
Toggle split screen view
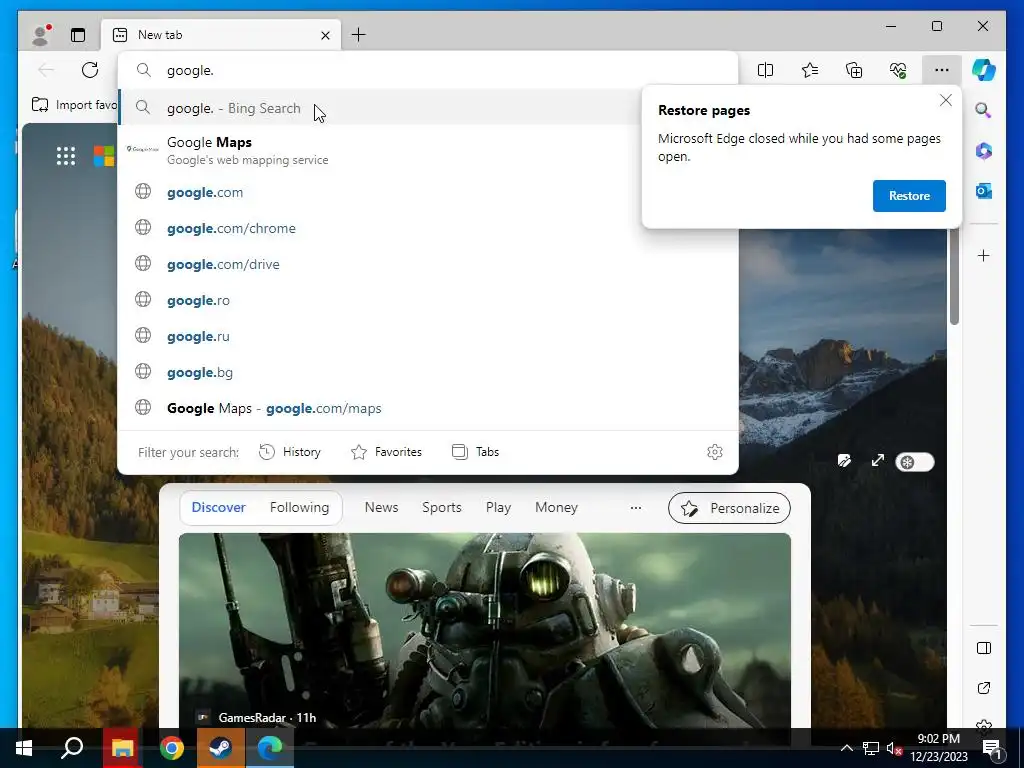click(x=765, y=70)
